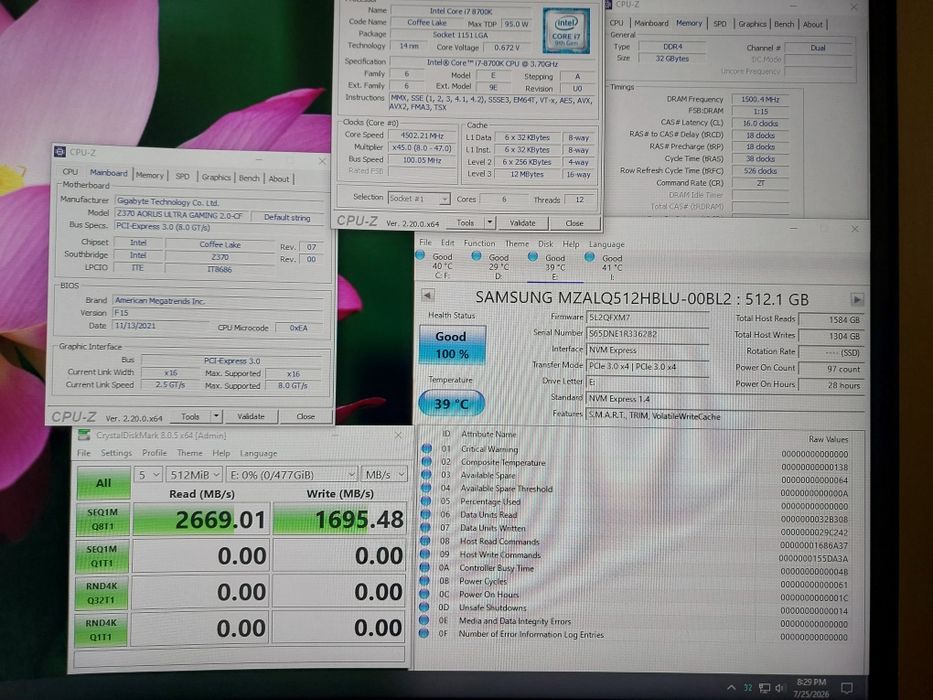The height and width of the screenshot is (700, 933).
Task: Click Tools button in Mainboard CPU-Z window
Action: (x=190, y=416)
